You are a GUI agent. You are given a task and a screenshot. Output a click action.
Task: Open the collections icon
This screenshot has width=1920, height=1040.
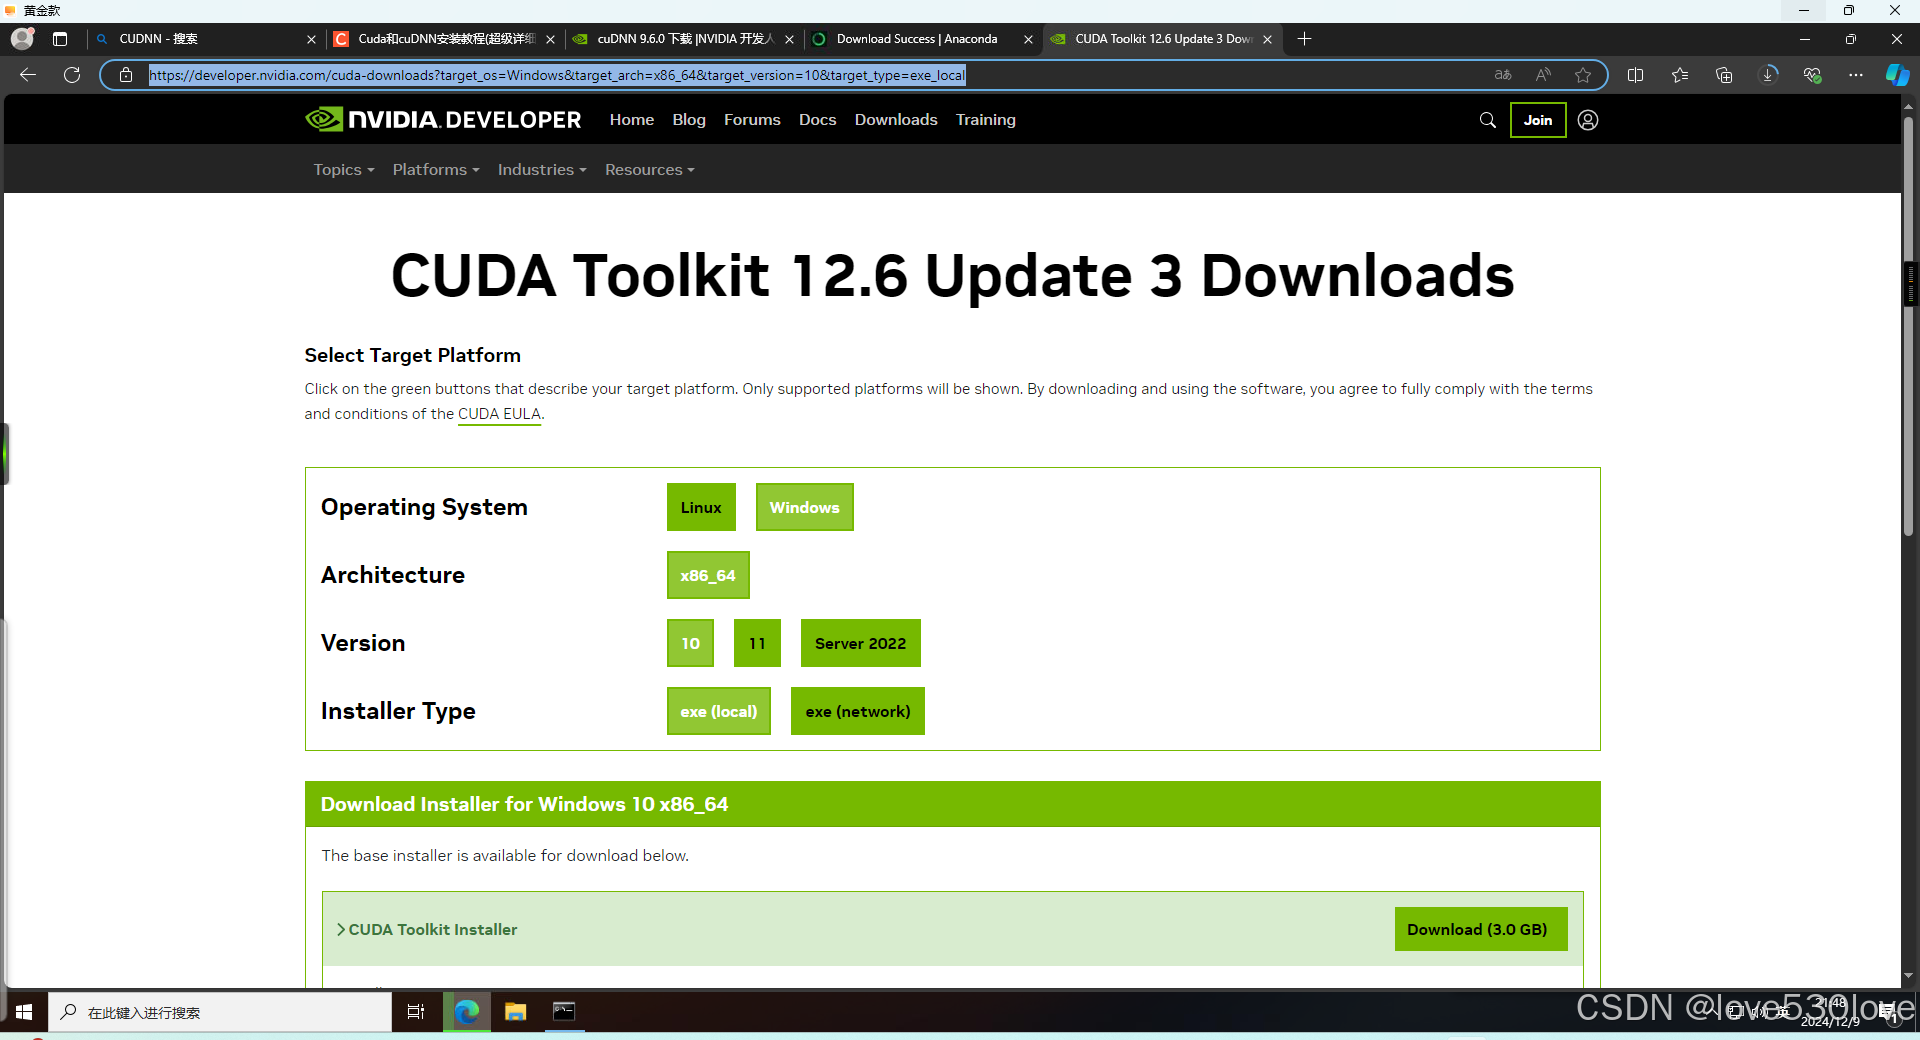point(1724,75)
